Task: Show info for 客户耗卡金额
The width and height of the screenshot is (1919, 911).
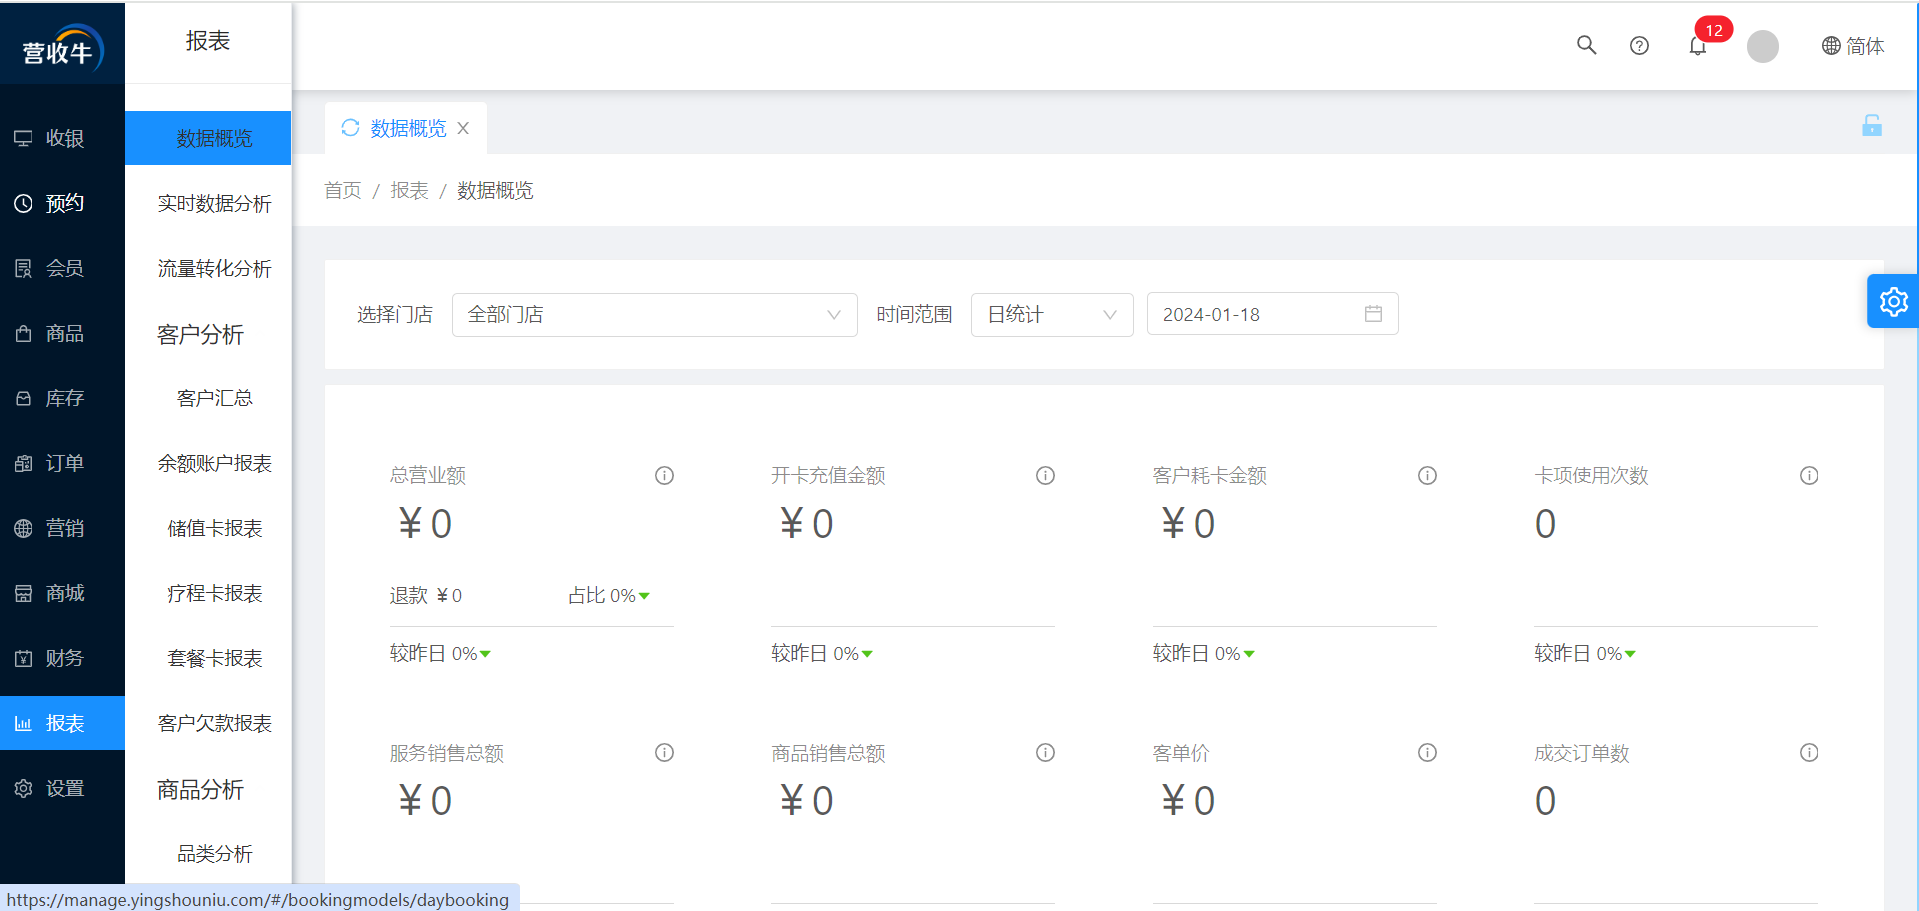Action: [x=1428, y=476]
